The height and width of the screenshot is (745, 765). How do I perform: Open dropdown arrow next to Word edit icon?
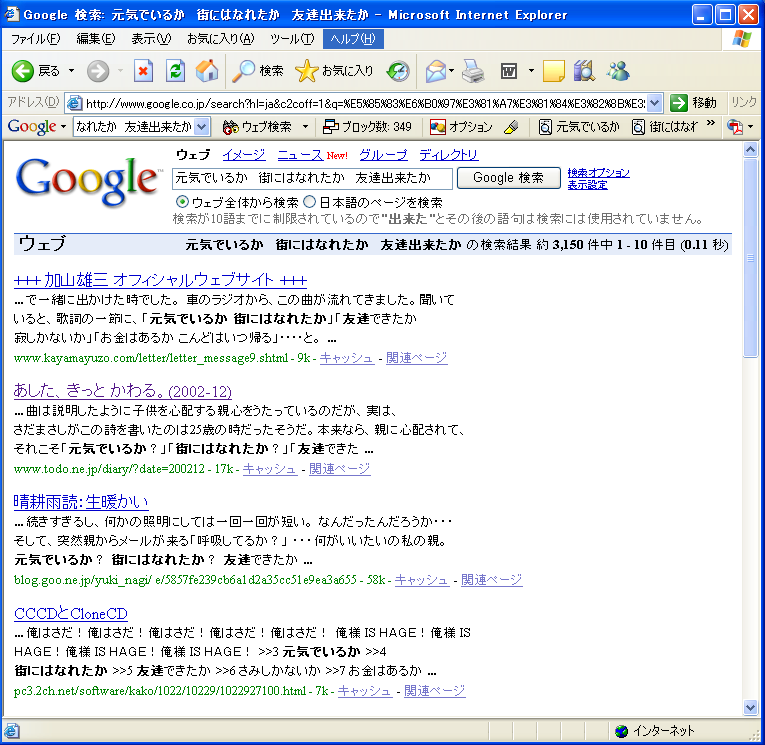(531, 71)
